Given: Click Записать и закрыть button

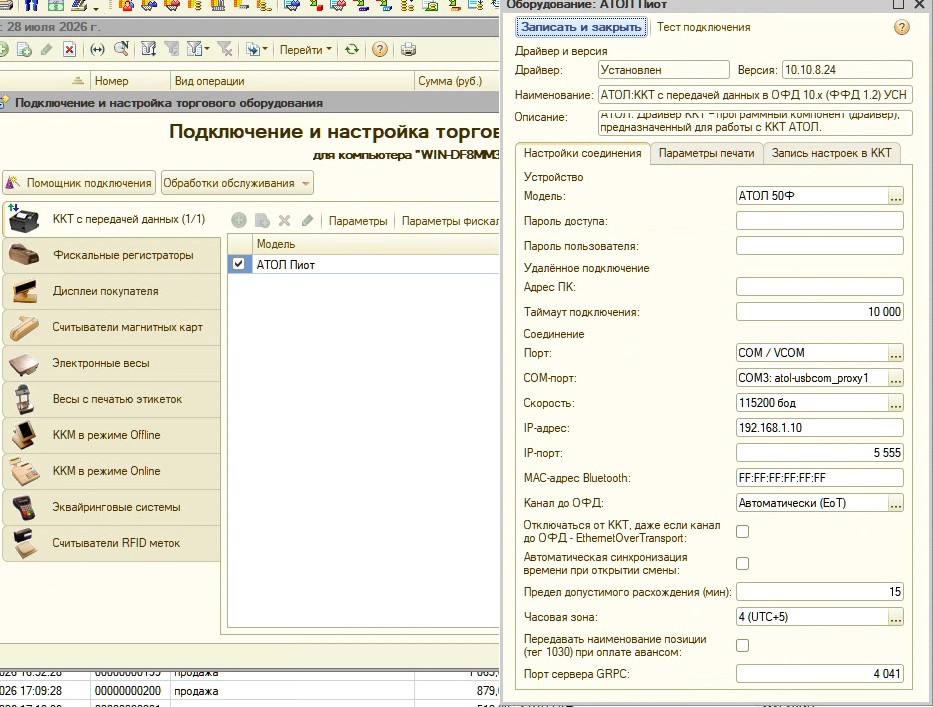Looking at the screenshot, I should (x=581, y=27).
